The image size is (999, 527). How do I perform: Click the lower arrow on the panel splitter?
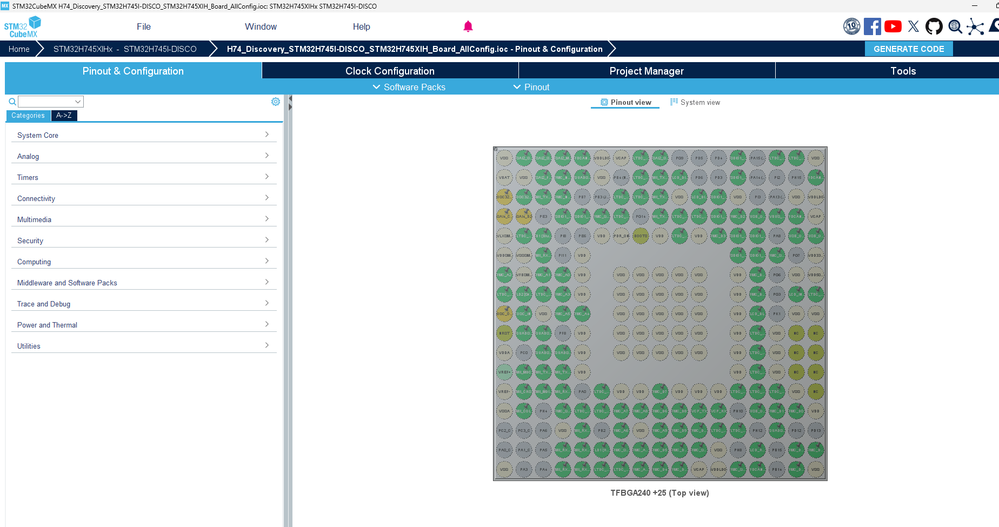290,107
